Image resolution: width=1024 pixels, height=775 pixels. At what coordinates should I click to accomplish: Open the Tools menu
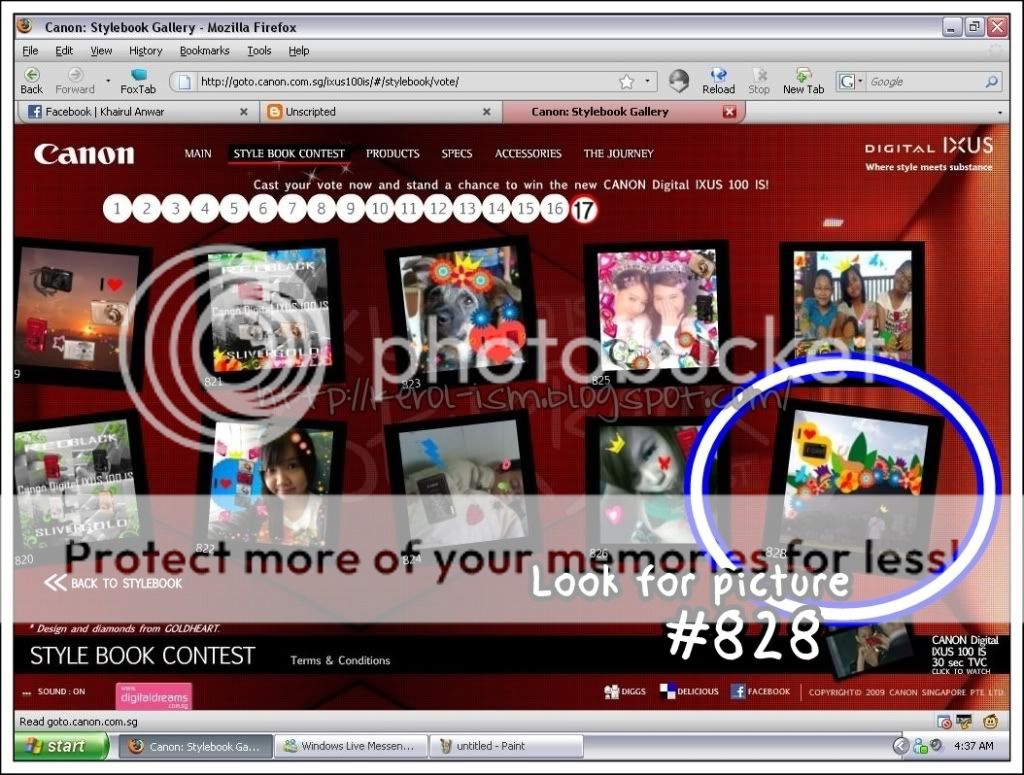click(x=259, y=51)
